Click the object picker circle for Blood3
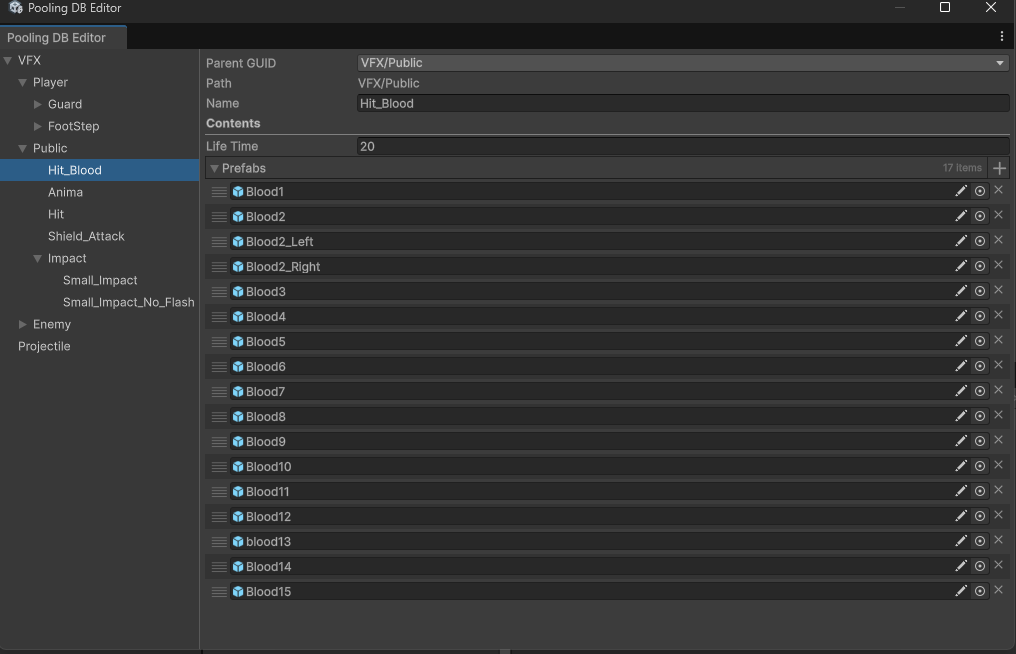1016x654 pixels. click(980, 291)
